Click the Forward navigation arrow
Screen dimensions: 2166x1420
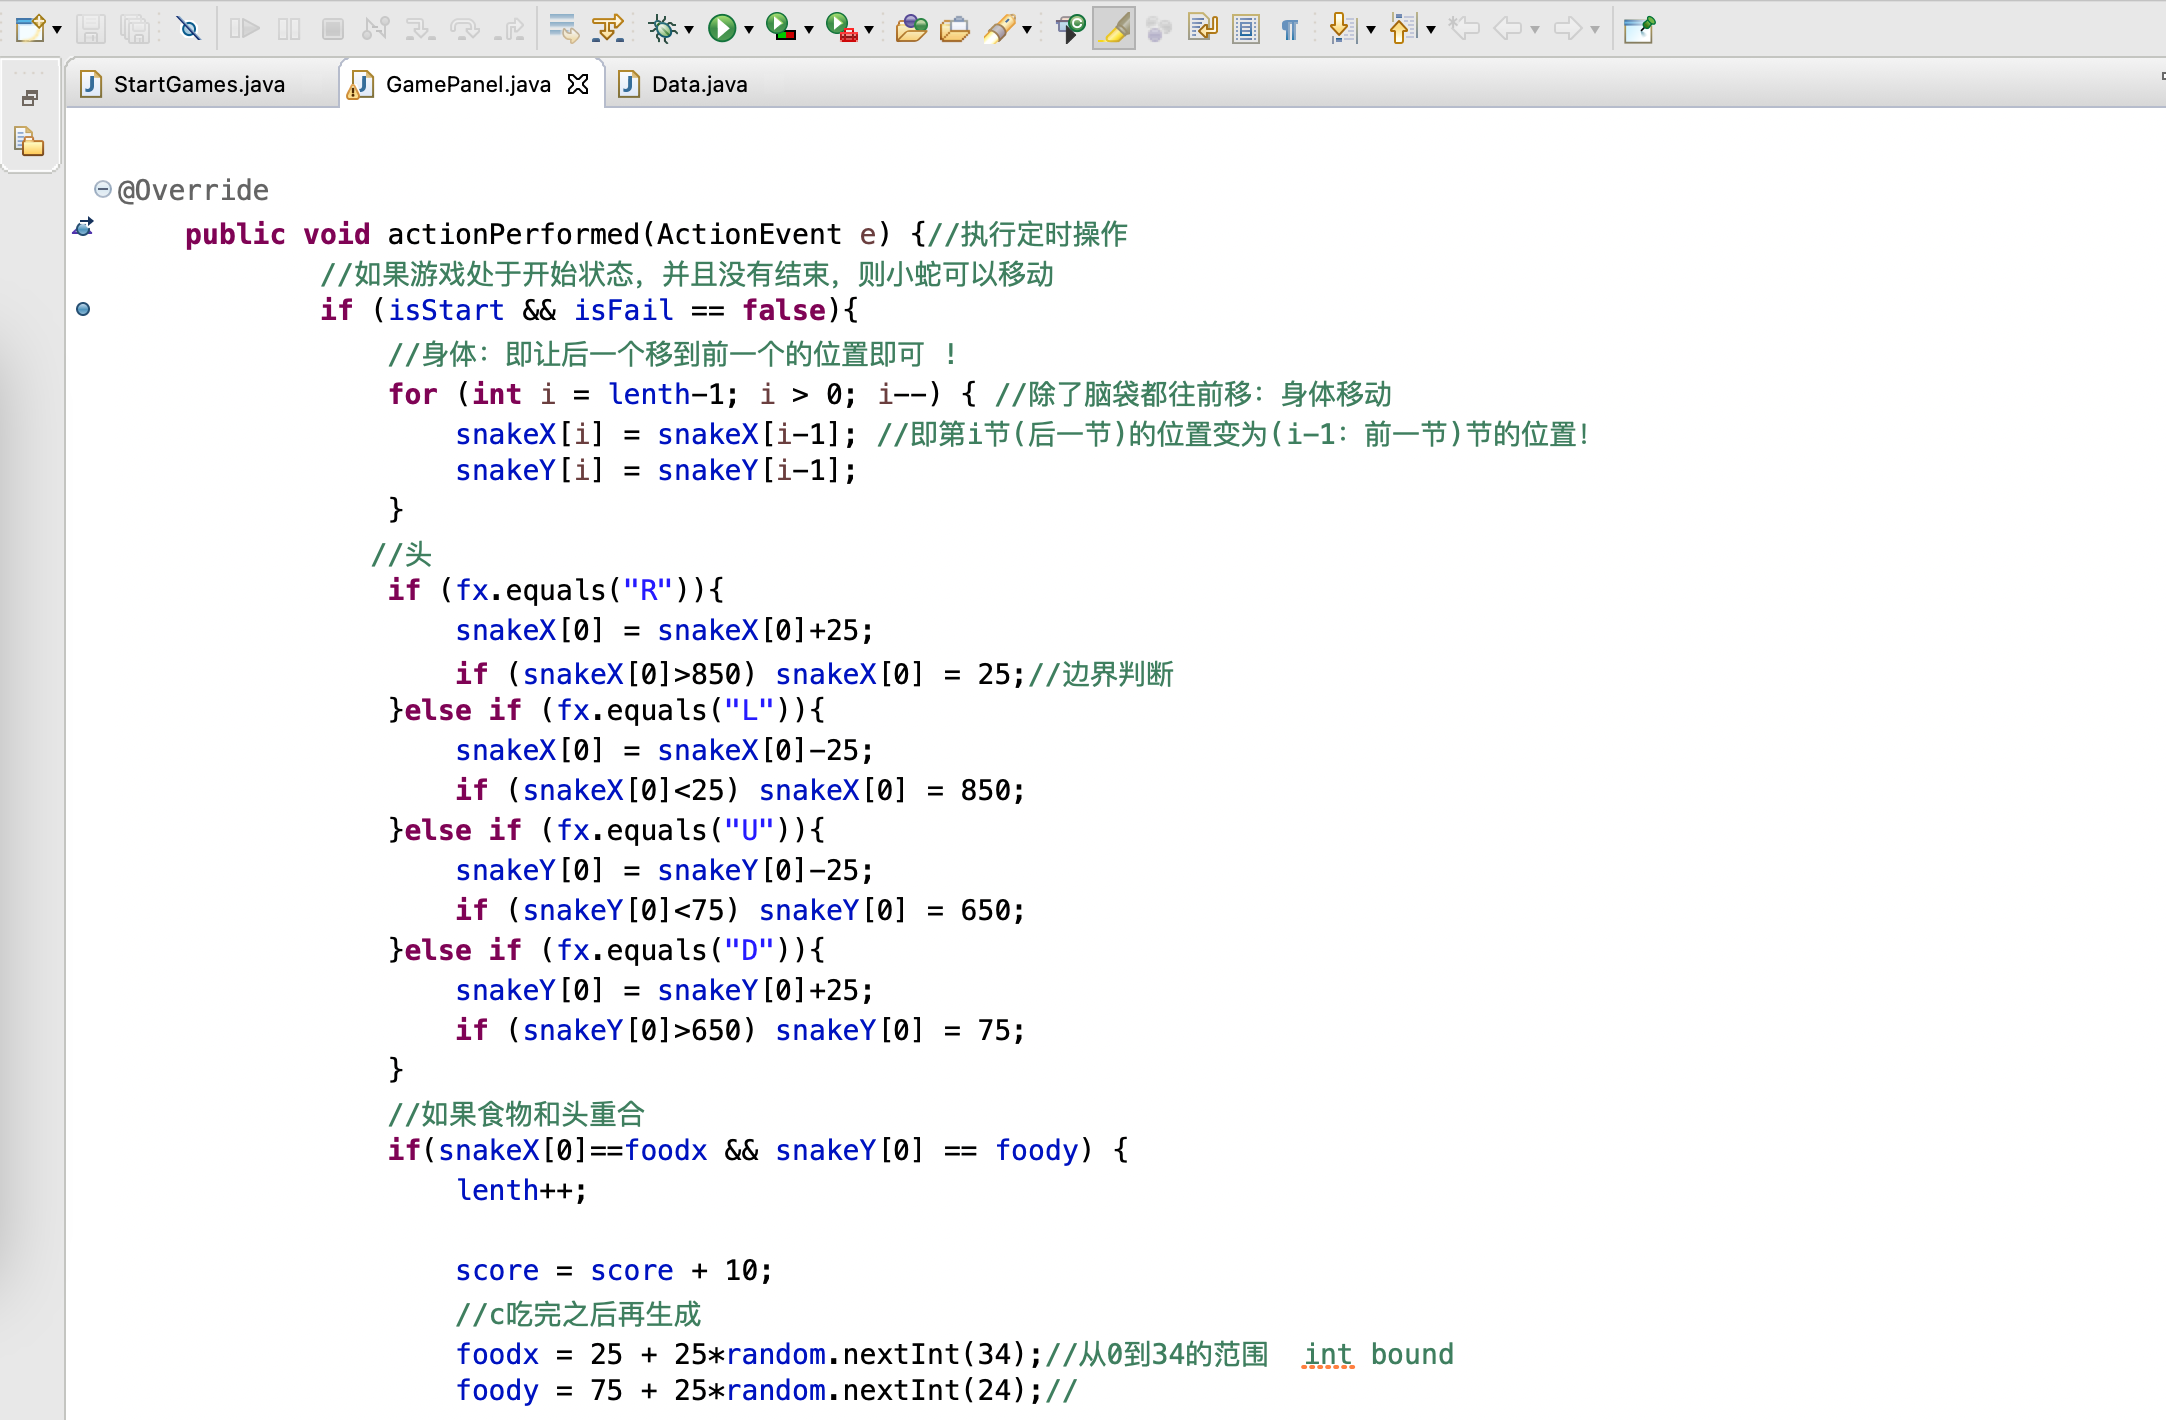pos(1568,29)
